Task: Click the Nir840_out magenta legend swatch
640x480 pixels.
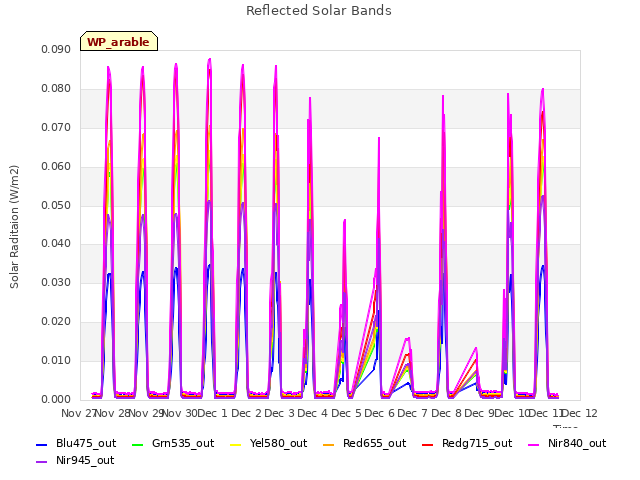Action: [x=534, y=444]
